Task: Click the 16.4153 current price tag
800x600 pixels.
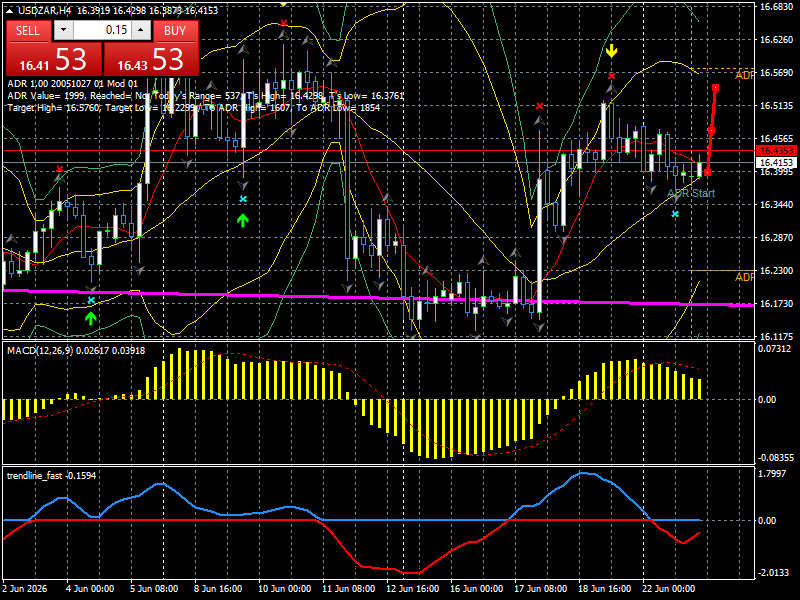Action: pyautogui.click(x=777, y=163)
